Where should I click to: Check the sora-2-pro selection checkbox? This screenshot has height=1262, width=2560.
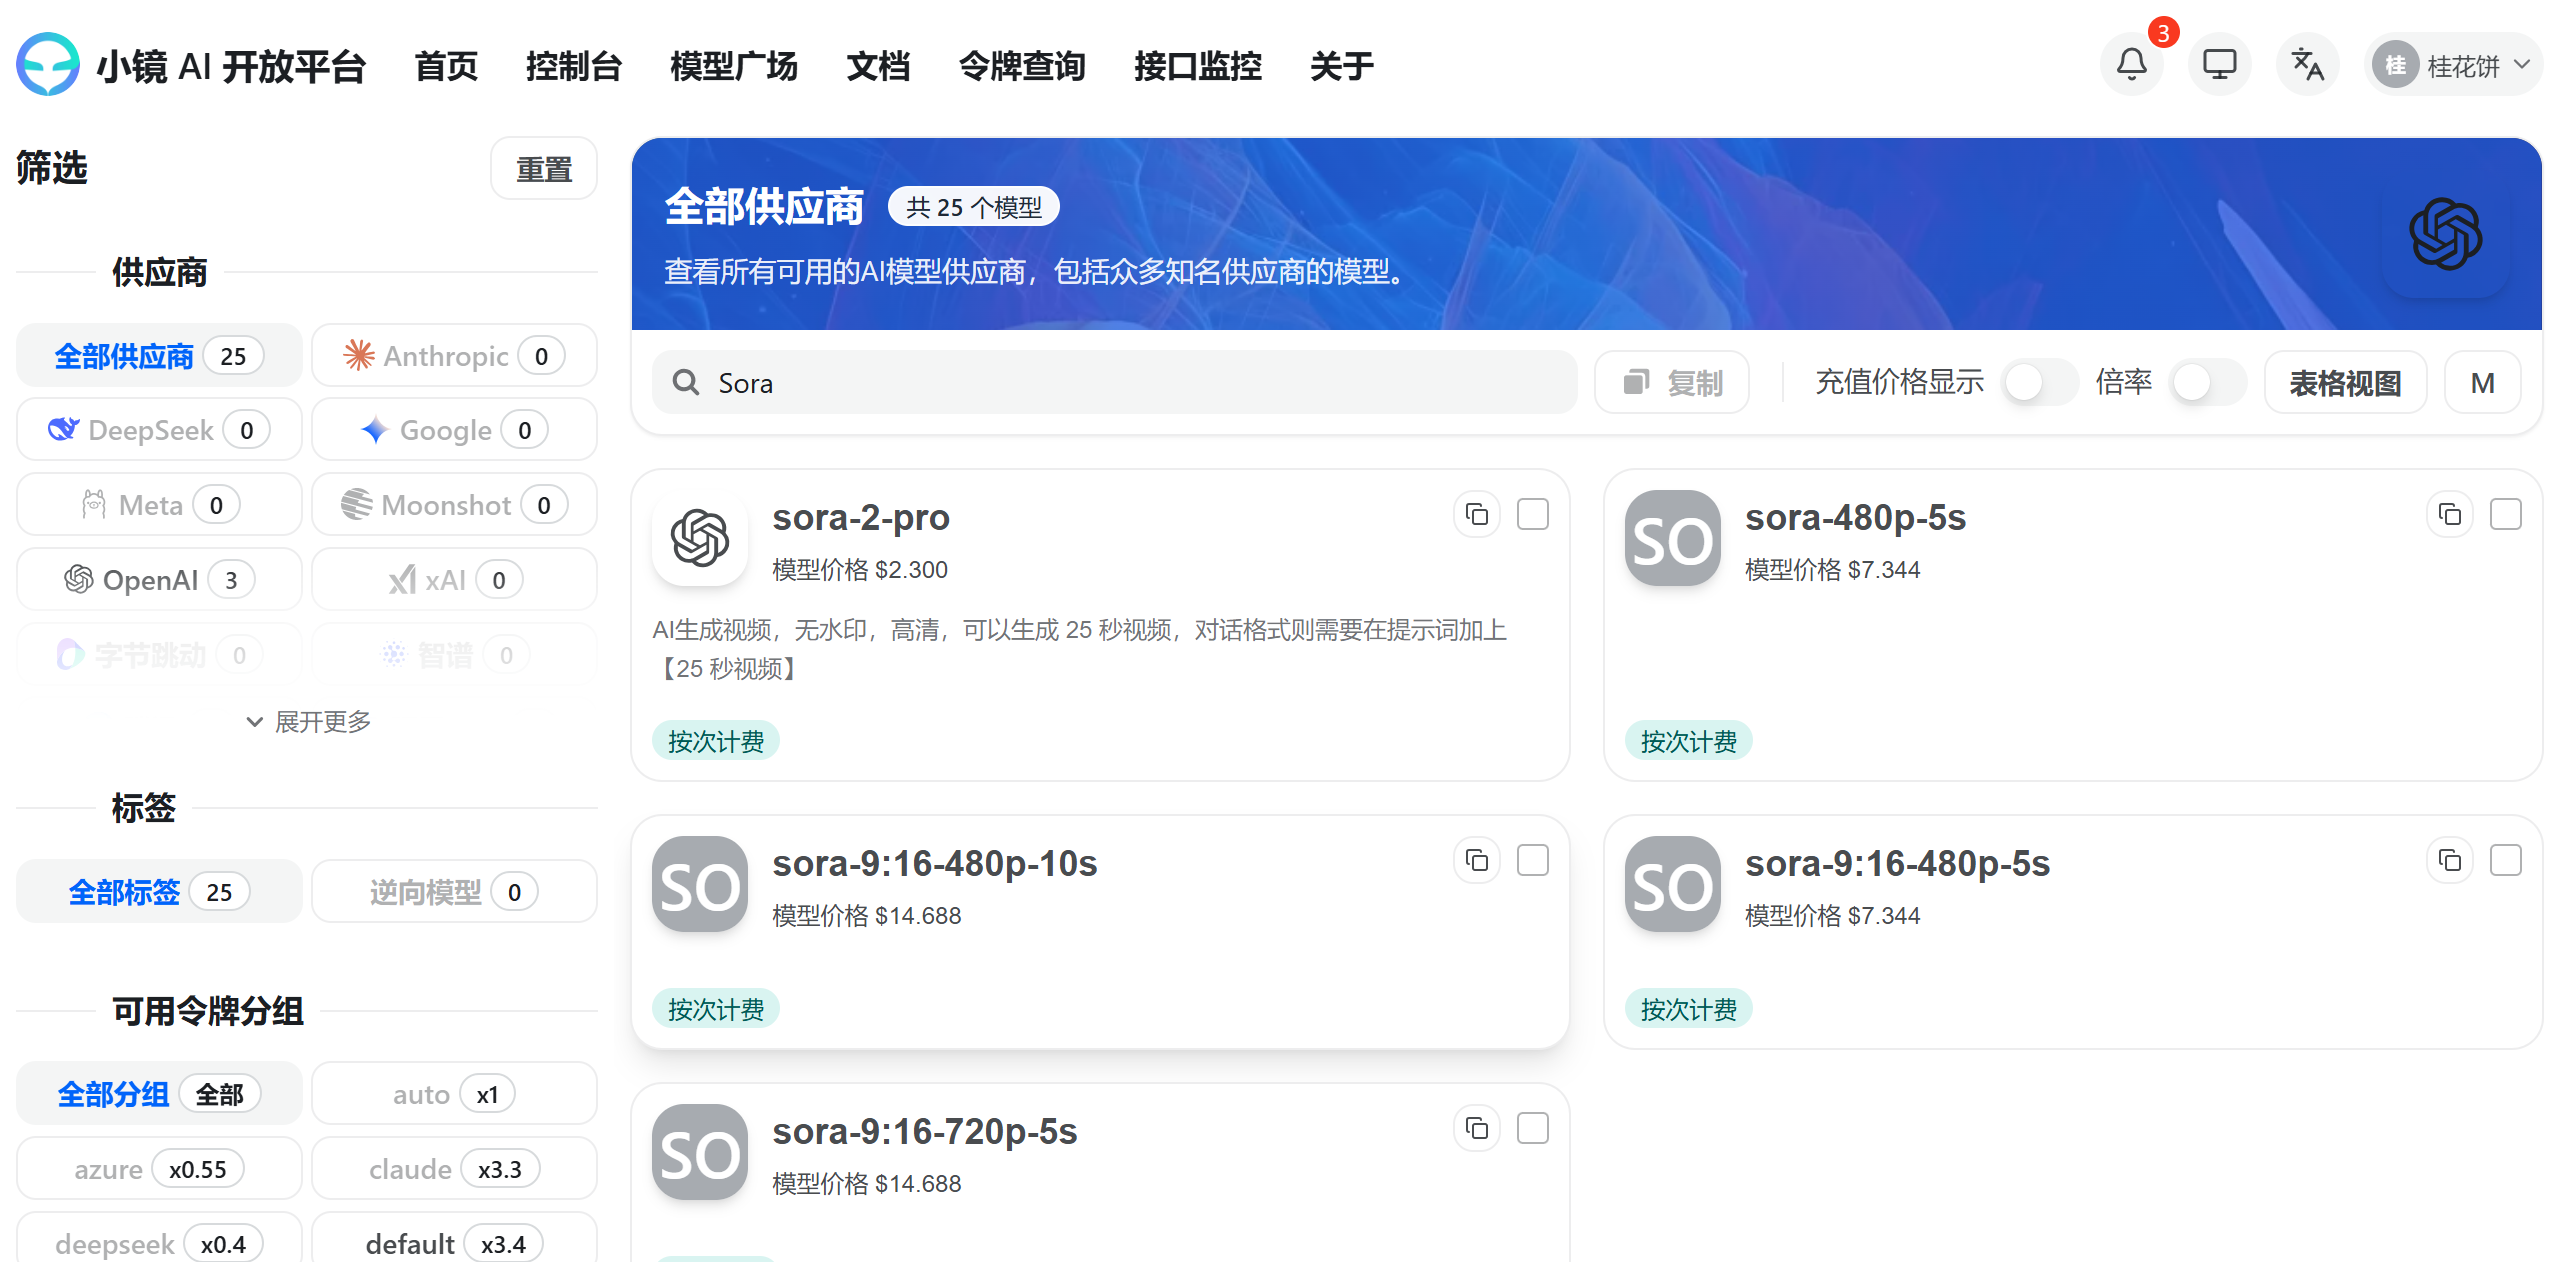tap(1532, 515)
